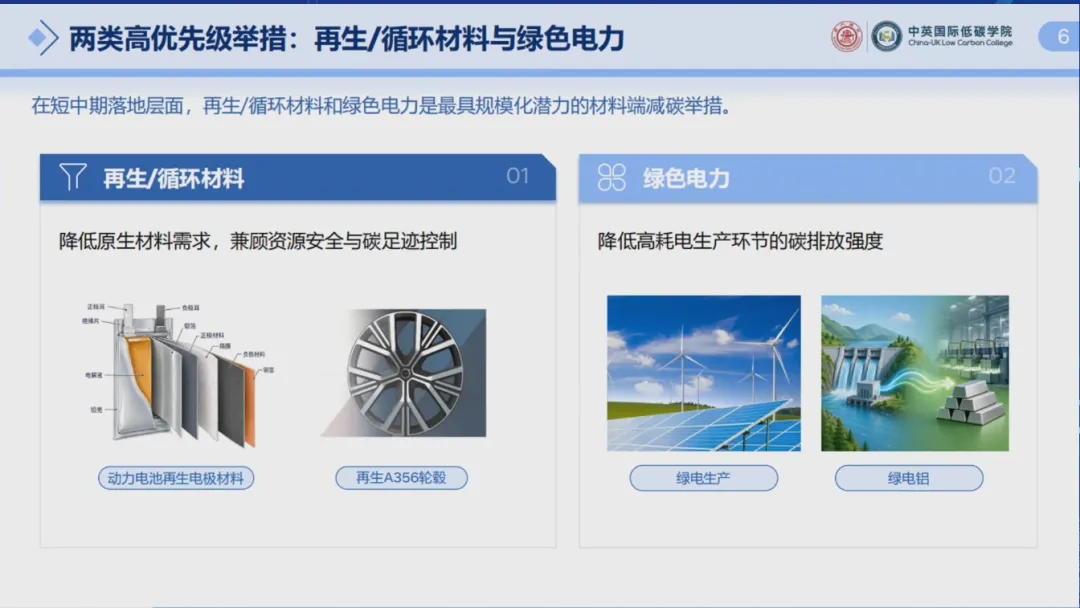Click the 再生A356轮毂 label button
Image resolution: width=1080 pixels, height=608 pixels.
402,478
